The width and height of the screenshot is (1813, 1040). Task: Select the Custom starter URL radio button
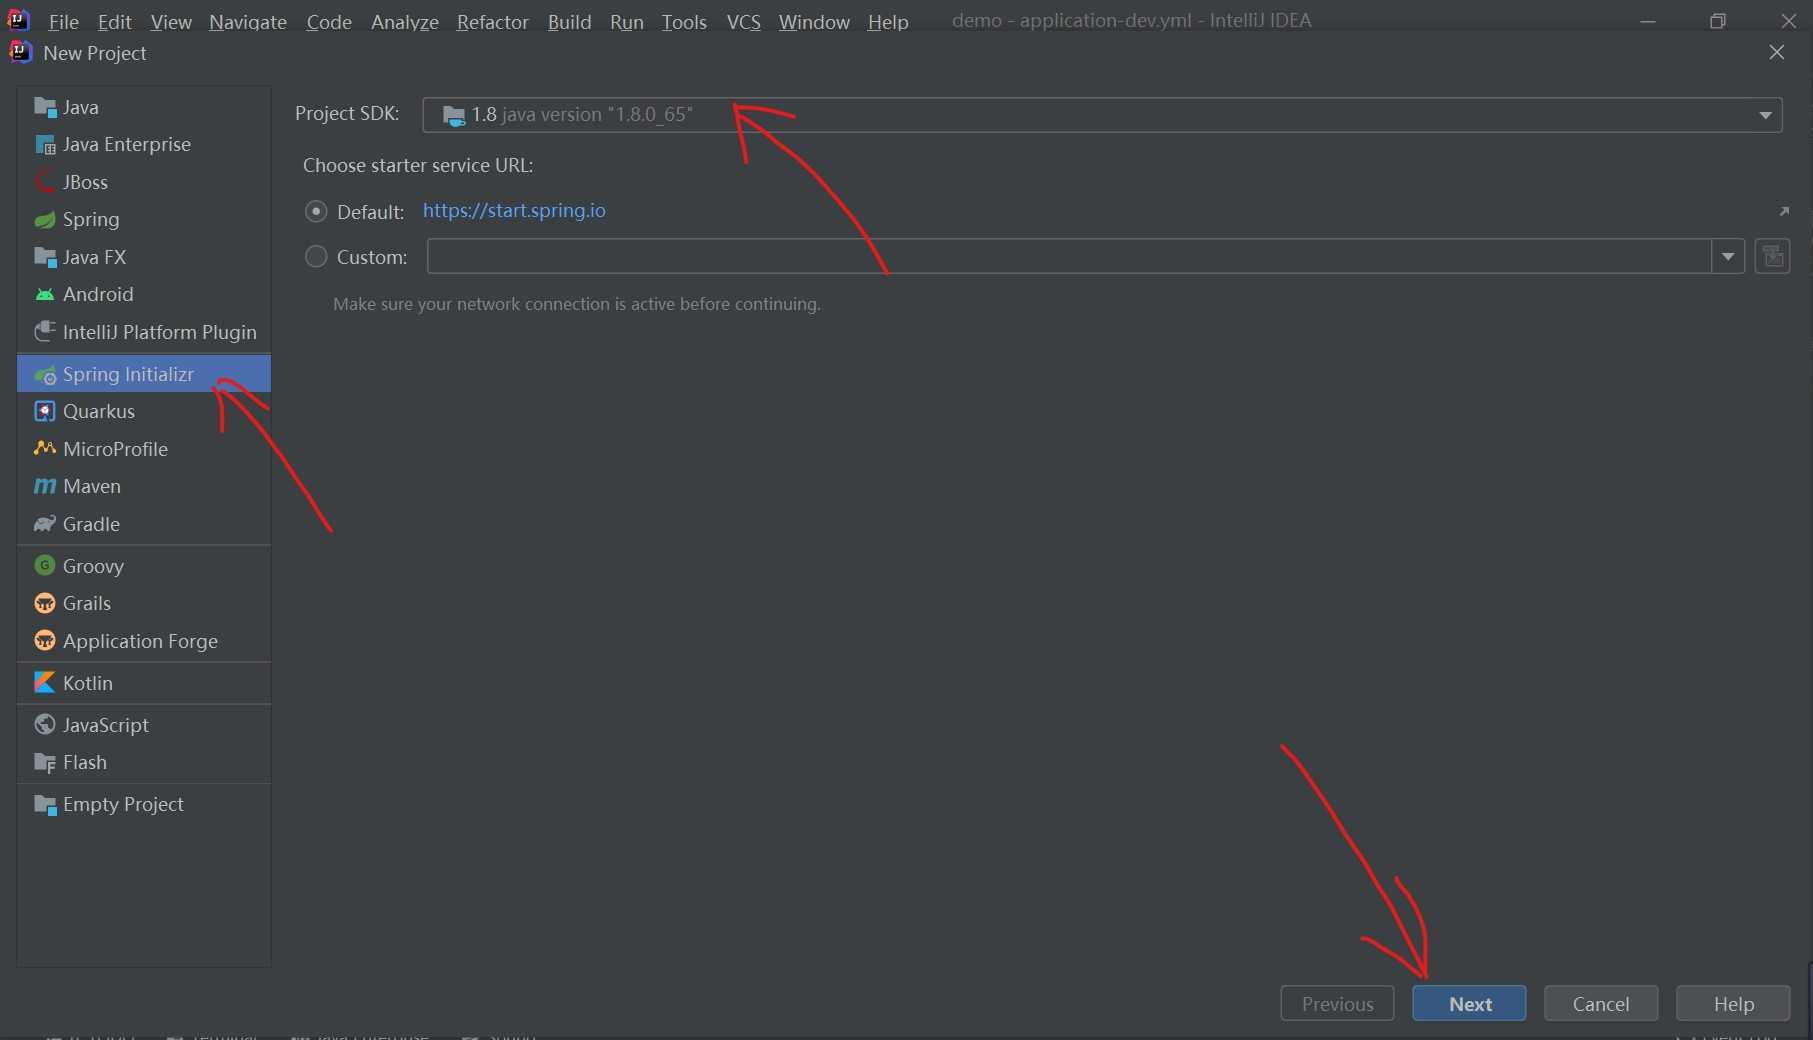[x=316, y=257]
